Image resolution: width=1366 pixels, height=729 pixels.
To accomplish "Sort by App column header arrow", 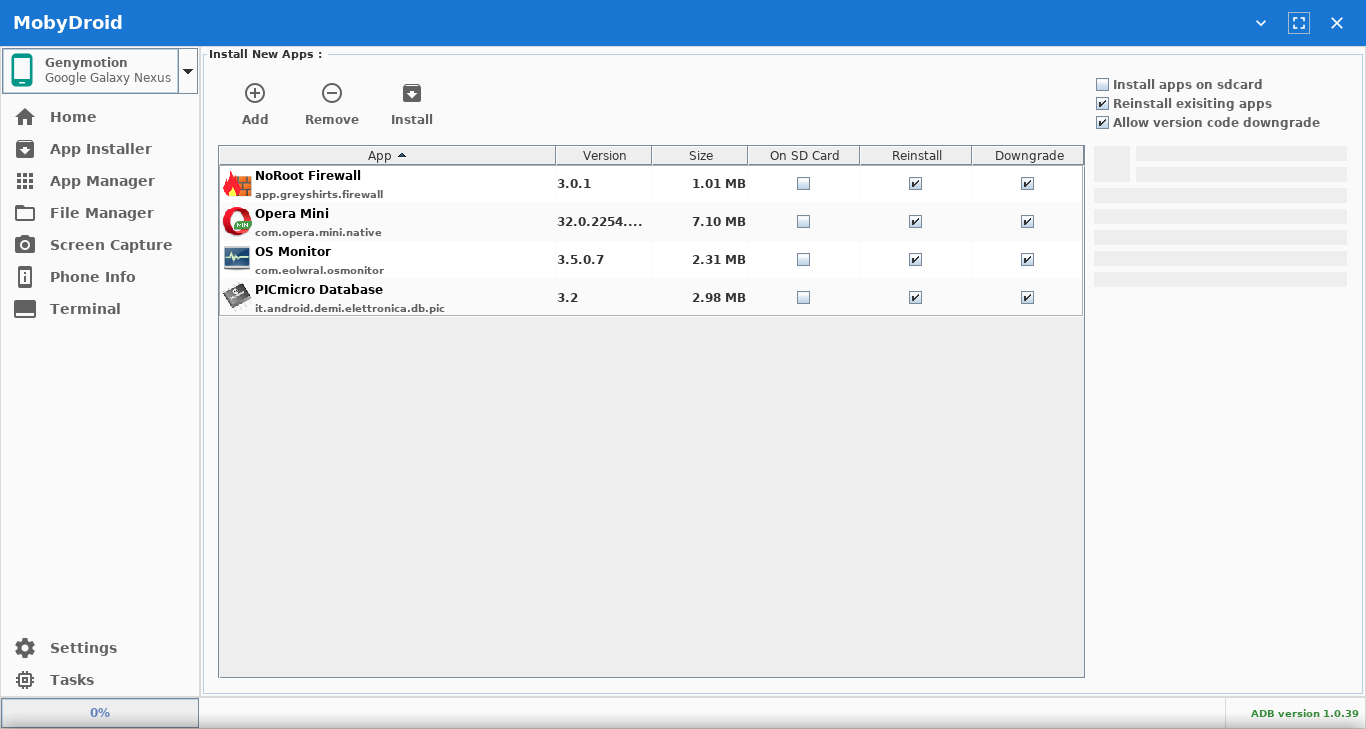I will pos(402,156).
